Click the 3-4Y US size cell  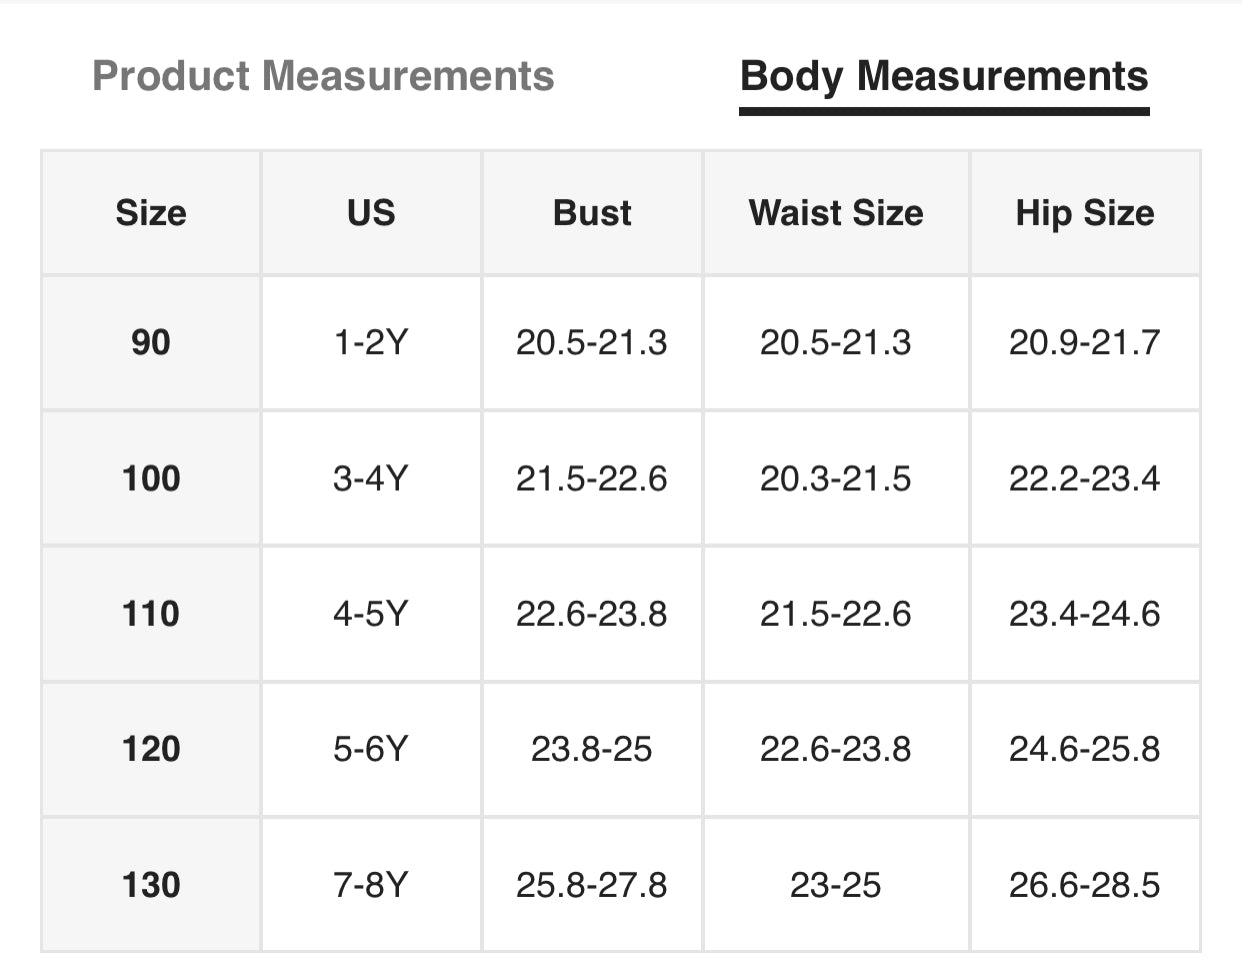pyautogui.click(x=371, y=478)
